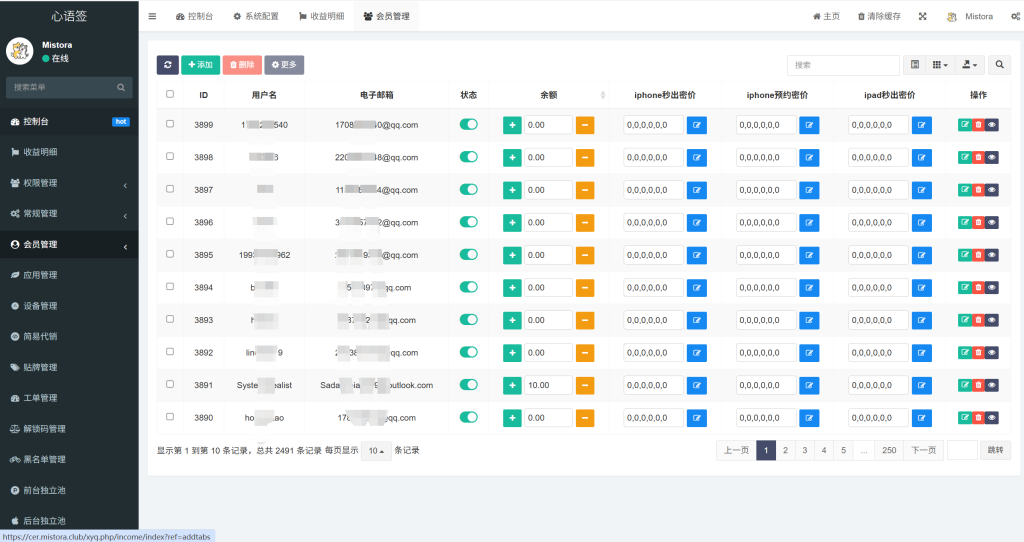1024x542 pixels.
Task: Click orange minus balance button for ID 3899
Action: point(585,125)
